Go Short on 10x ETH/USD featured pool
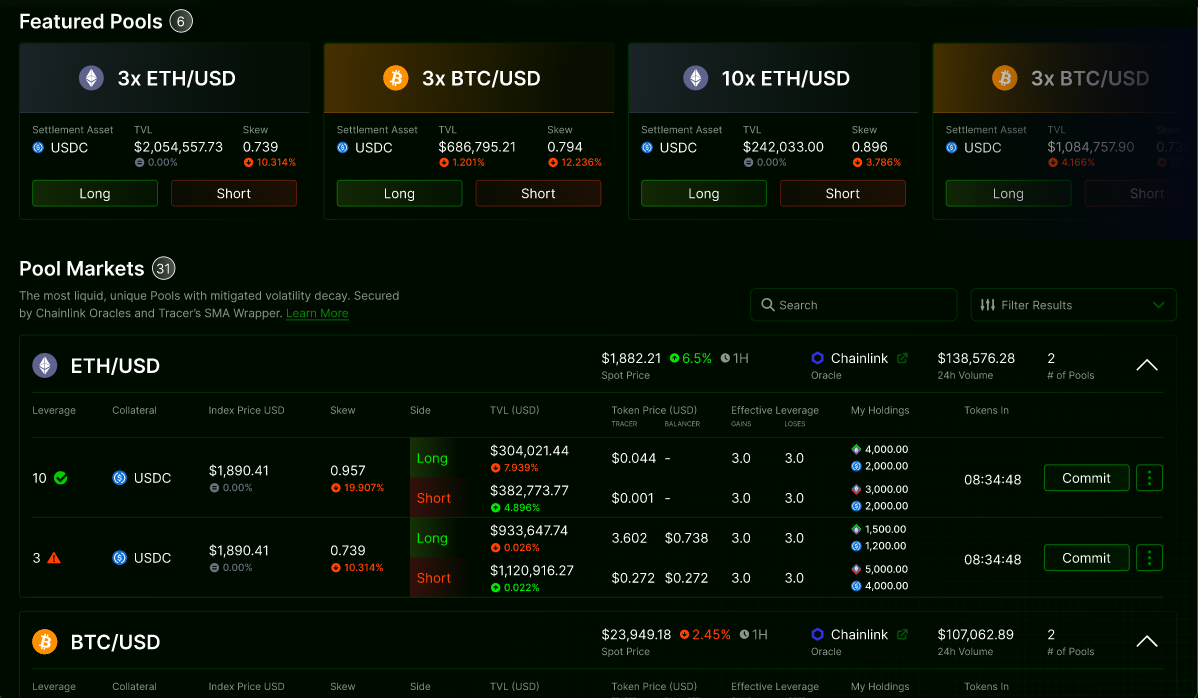 [843, 194]
